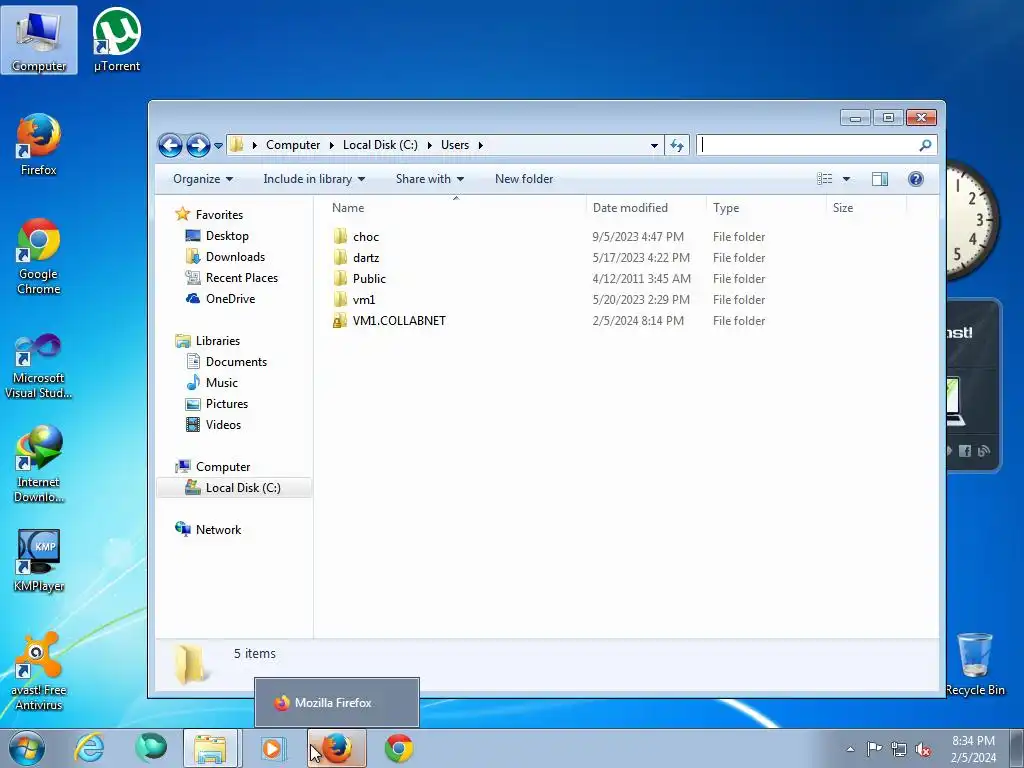Open the Organize menu
This screenshot has height=768, width=1024.
(x=202, y=179)
